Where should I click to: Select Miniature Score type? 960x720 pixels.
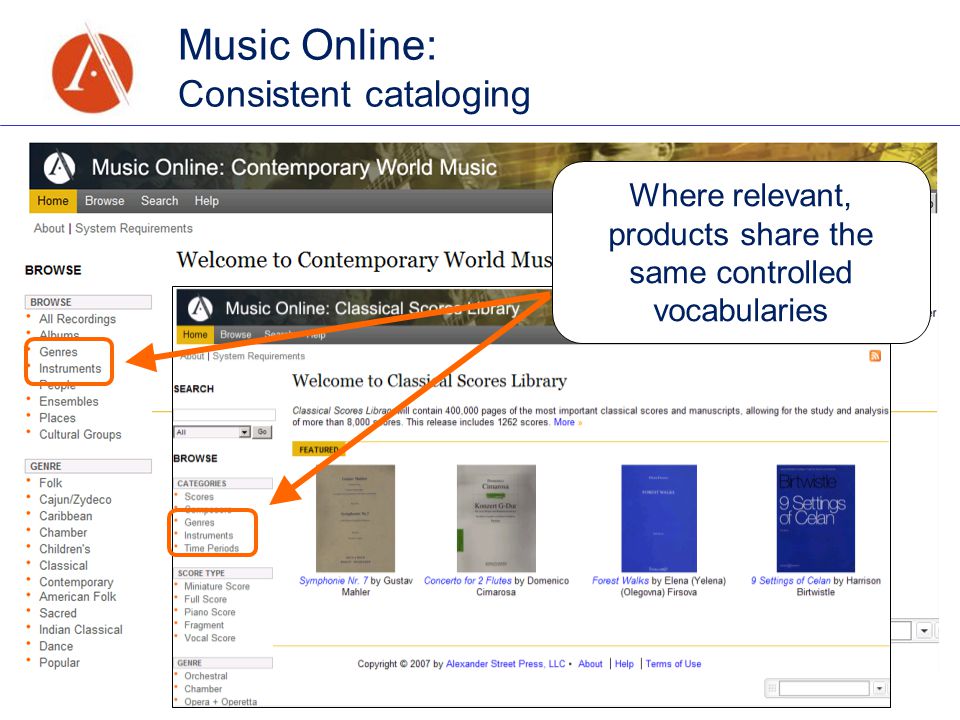(x=217, y=587)
